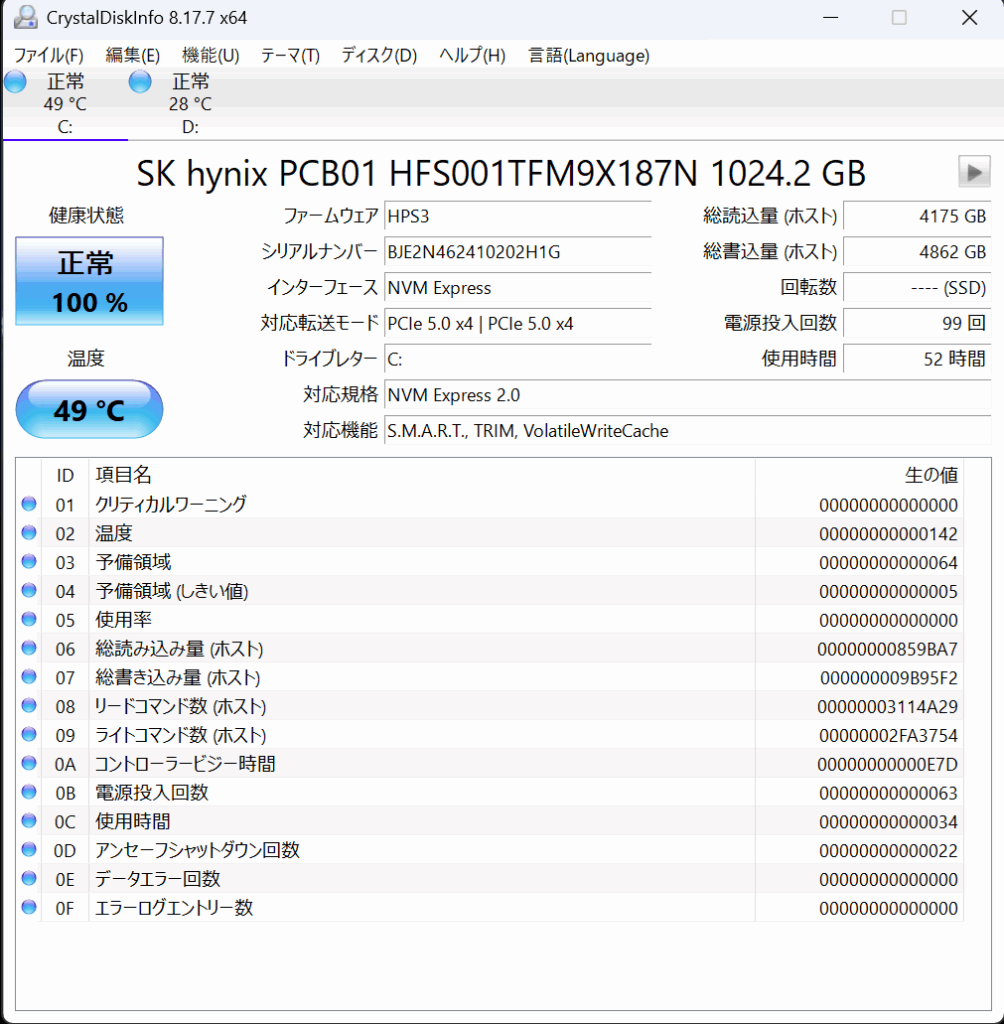Viewport: 1004px width, 1024px height.
Task: Select the C: drive tab at 49 °C
Action: tap(65, 104)
